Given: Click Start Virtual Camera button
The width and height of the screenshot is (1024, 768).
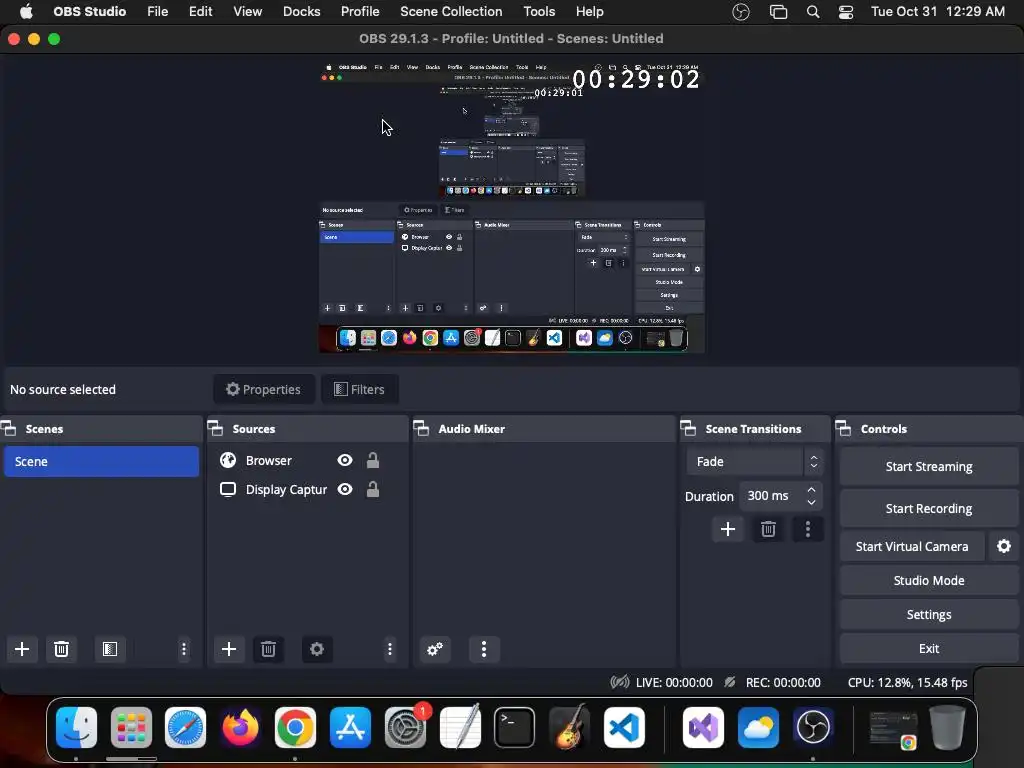Looking at the screenshot, I should [x=912, y=546].
